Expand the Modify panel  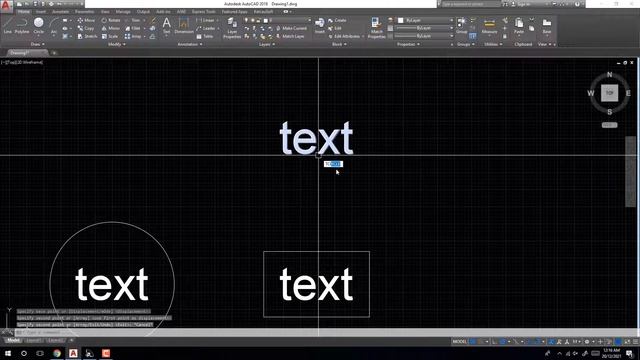point(117,44)
